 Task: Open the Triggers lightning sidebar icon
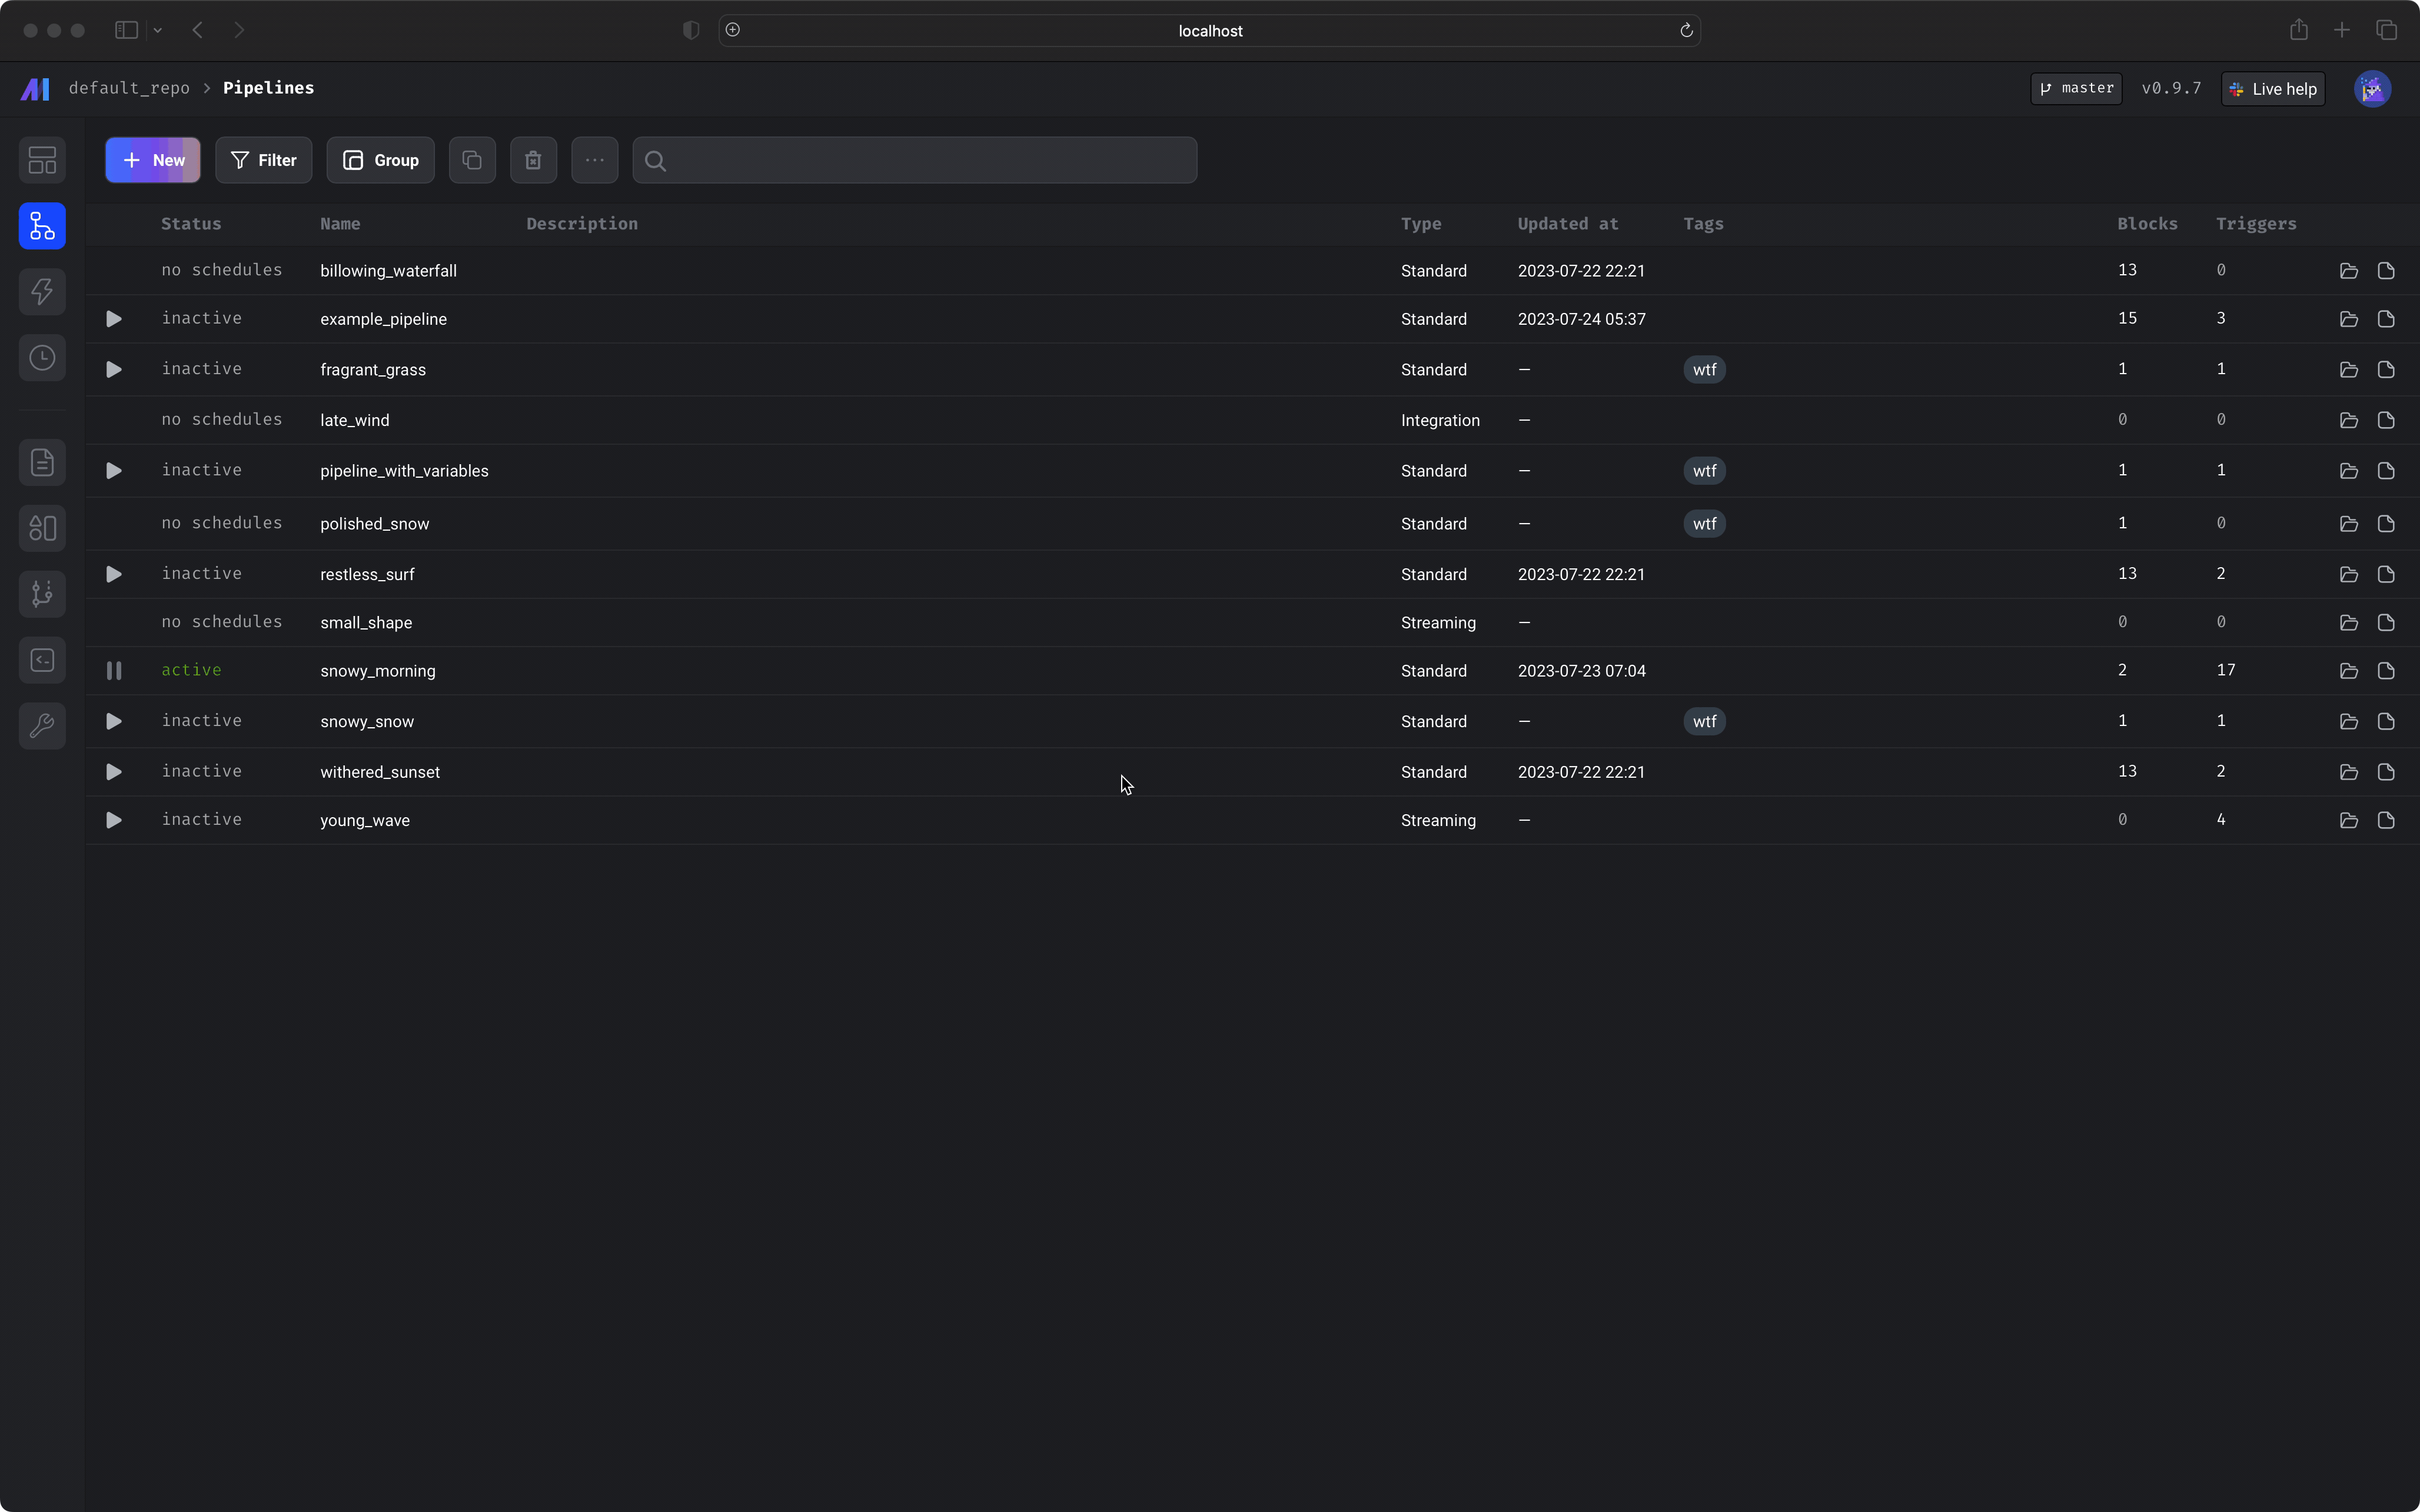tap(42, 292)
